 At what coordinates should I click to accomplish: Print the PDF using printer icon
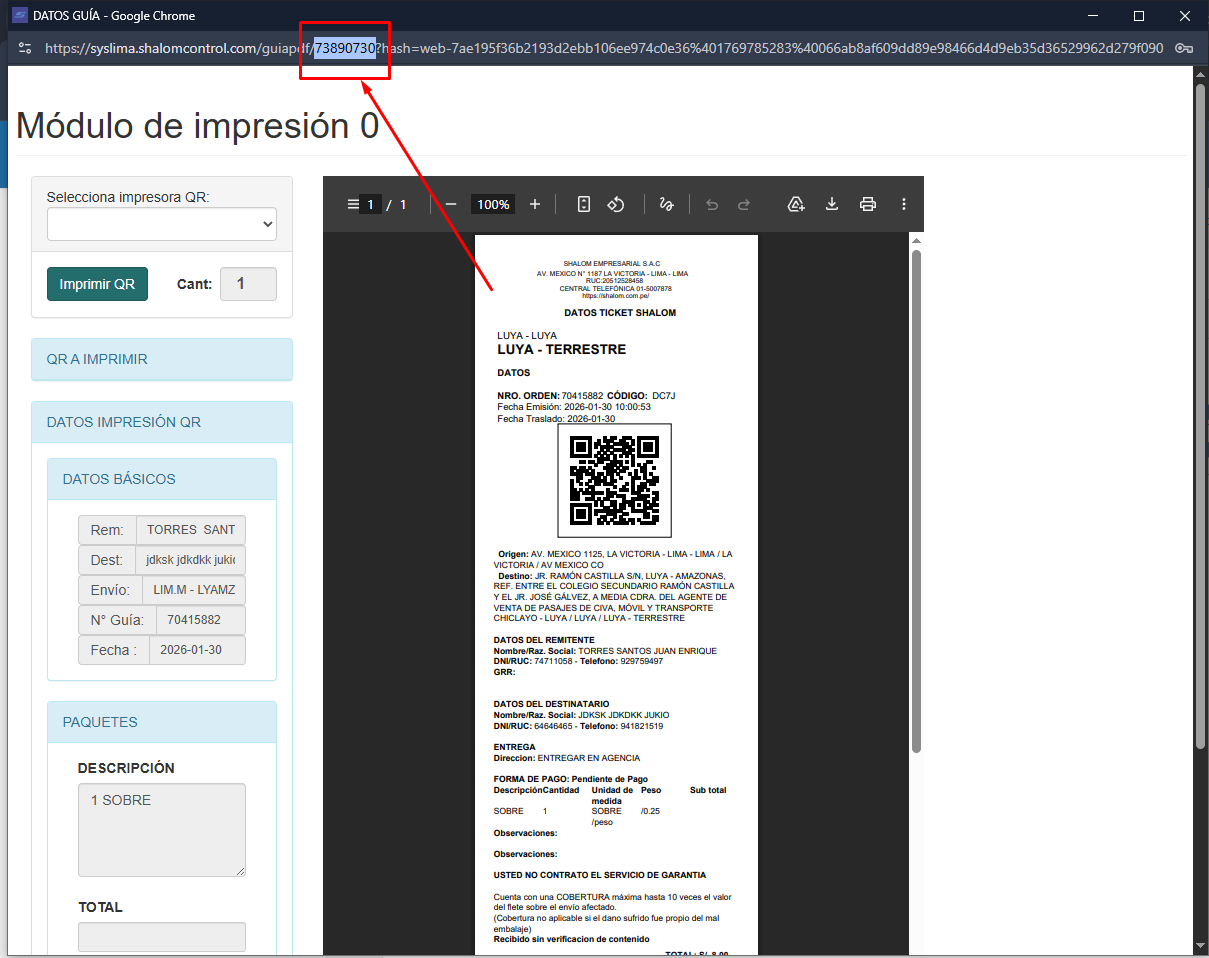868,204
